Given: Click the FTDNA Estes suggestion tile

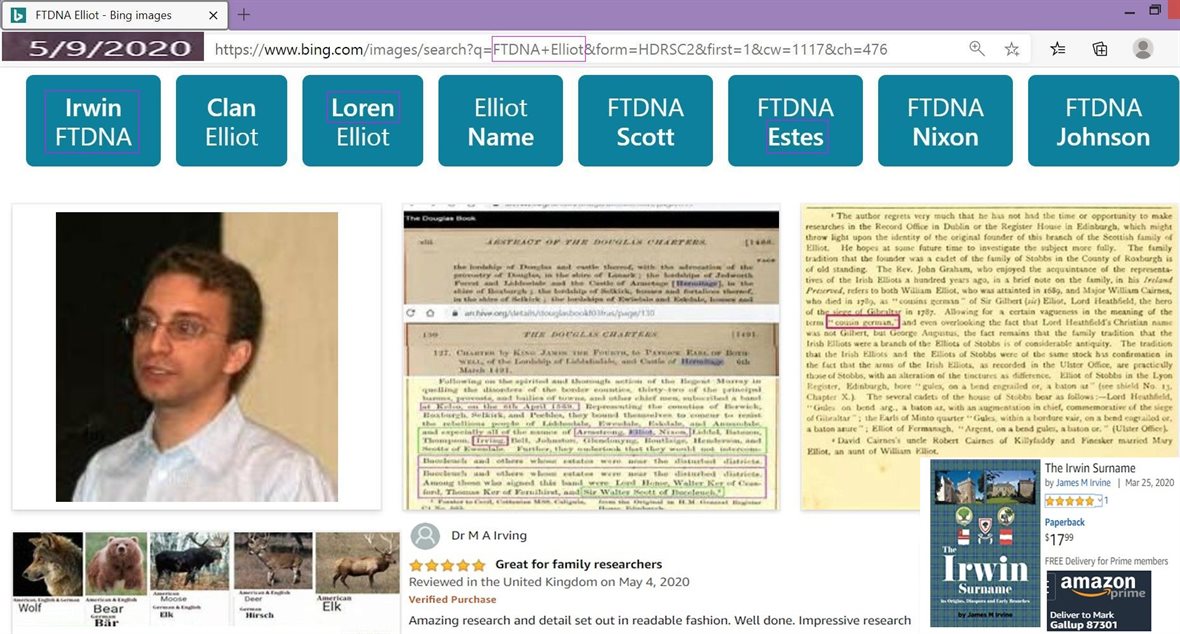Looking at the screenshot, I should [x=795, y=121].
